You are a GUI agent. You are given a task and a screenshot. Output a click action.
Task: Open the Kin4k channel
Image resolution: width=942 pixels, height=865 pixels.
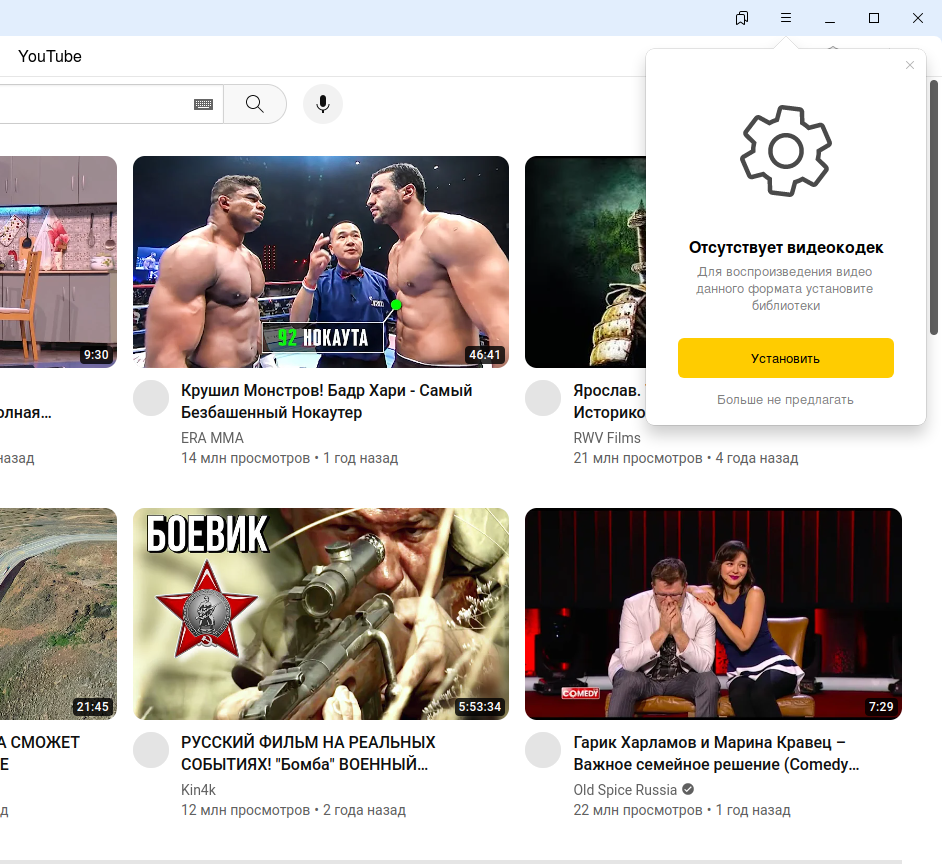(198, 790)
